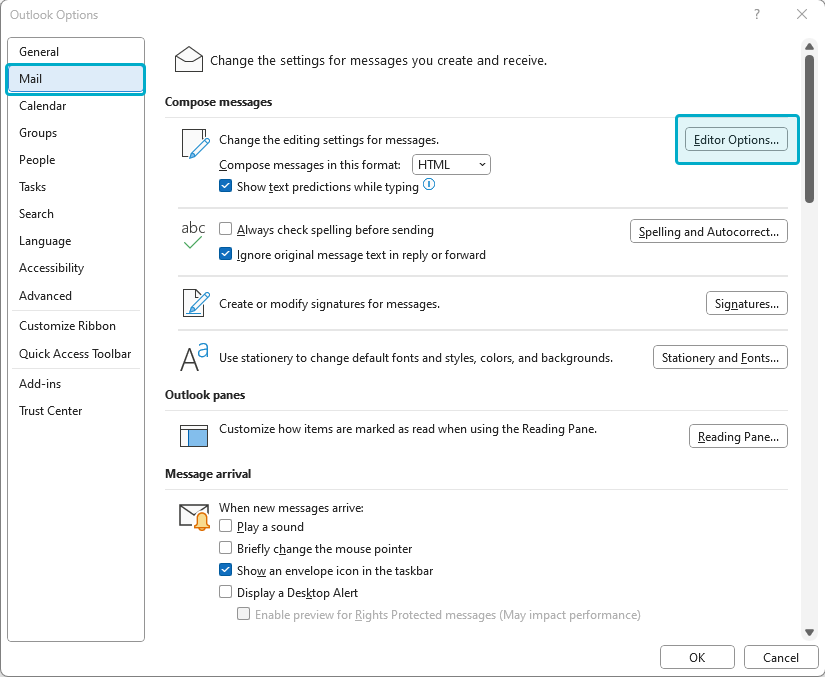Click the abc spelling checkmark icon

click(193, 235)
